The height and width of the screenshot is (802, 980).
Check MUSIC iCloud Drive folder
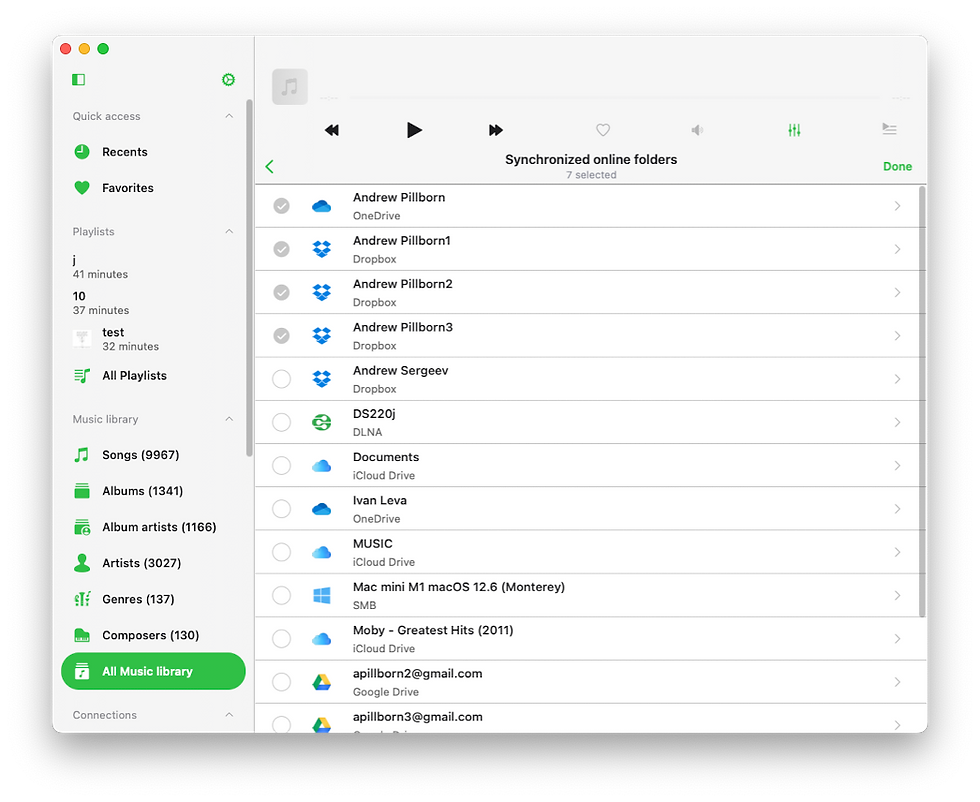click(x=282, y=552)
